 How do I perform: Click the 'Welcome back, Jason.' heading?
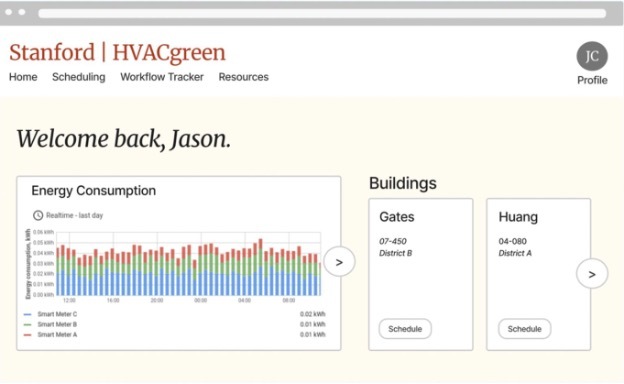click(x=123, y=139)
